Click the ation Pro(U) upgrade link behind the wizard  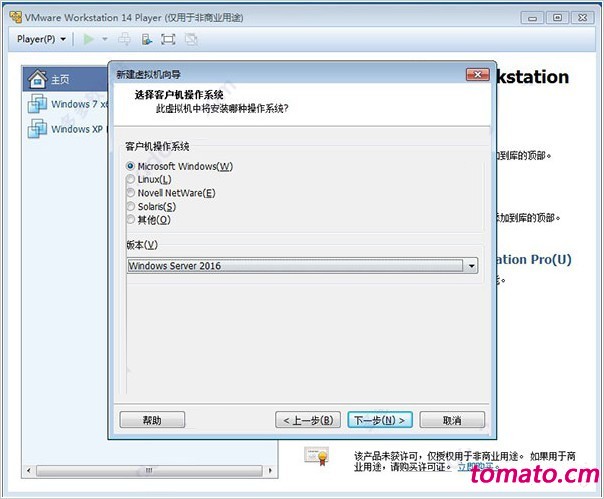(533, 259)
